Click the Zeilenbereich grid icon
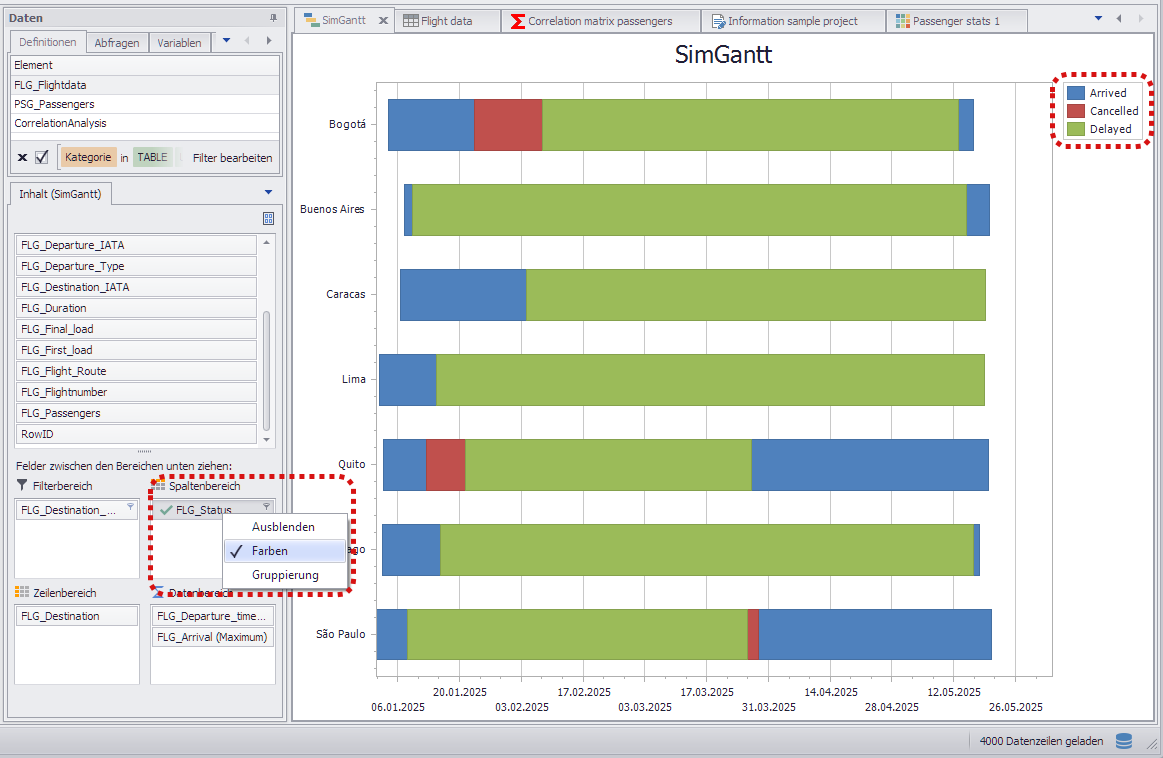The height and width of the screenshot is (758, 1163). coord(22,593)
